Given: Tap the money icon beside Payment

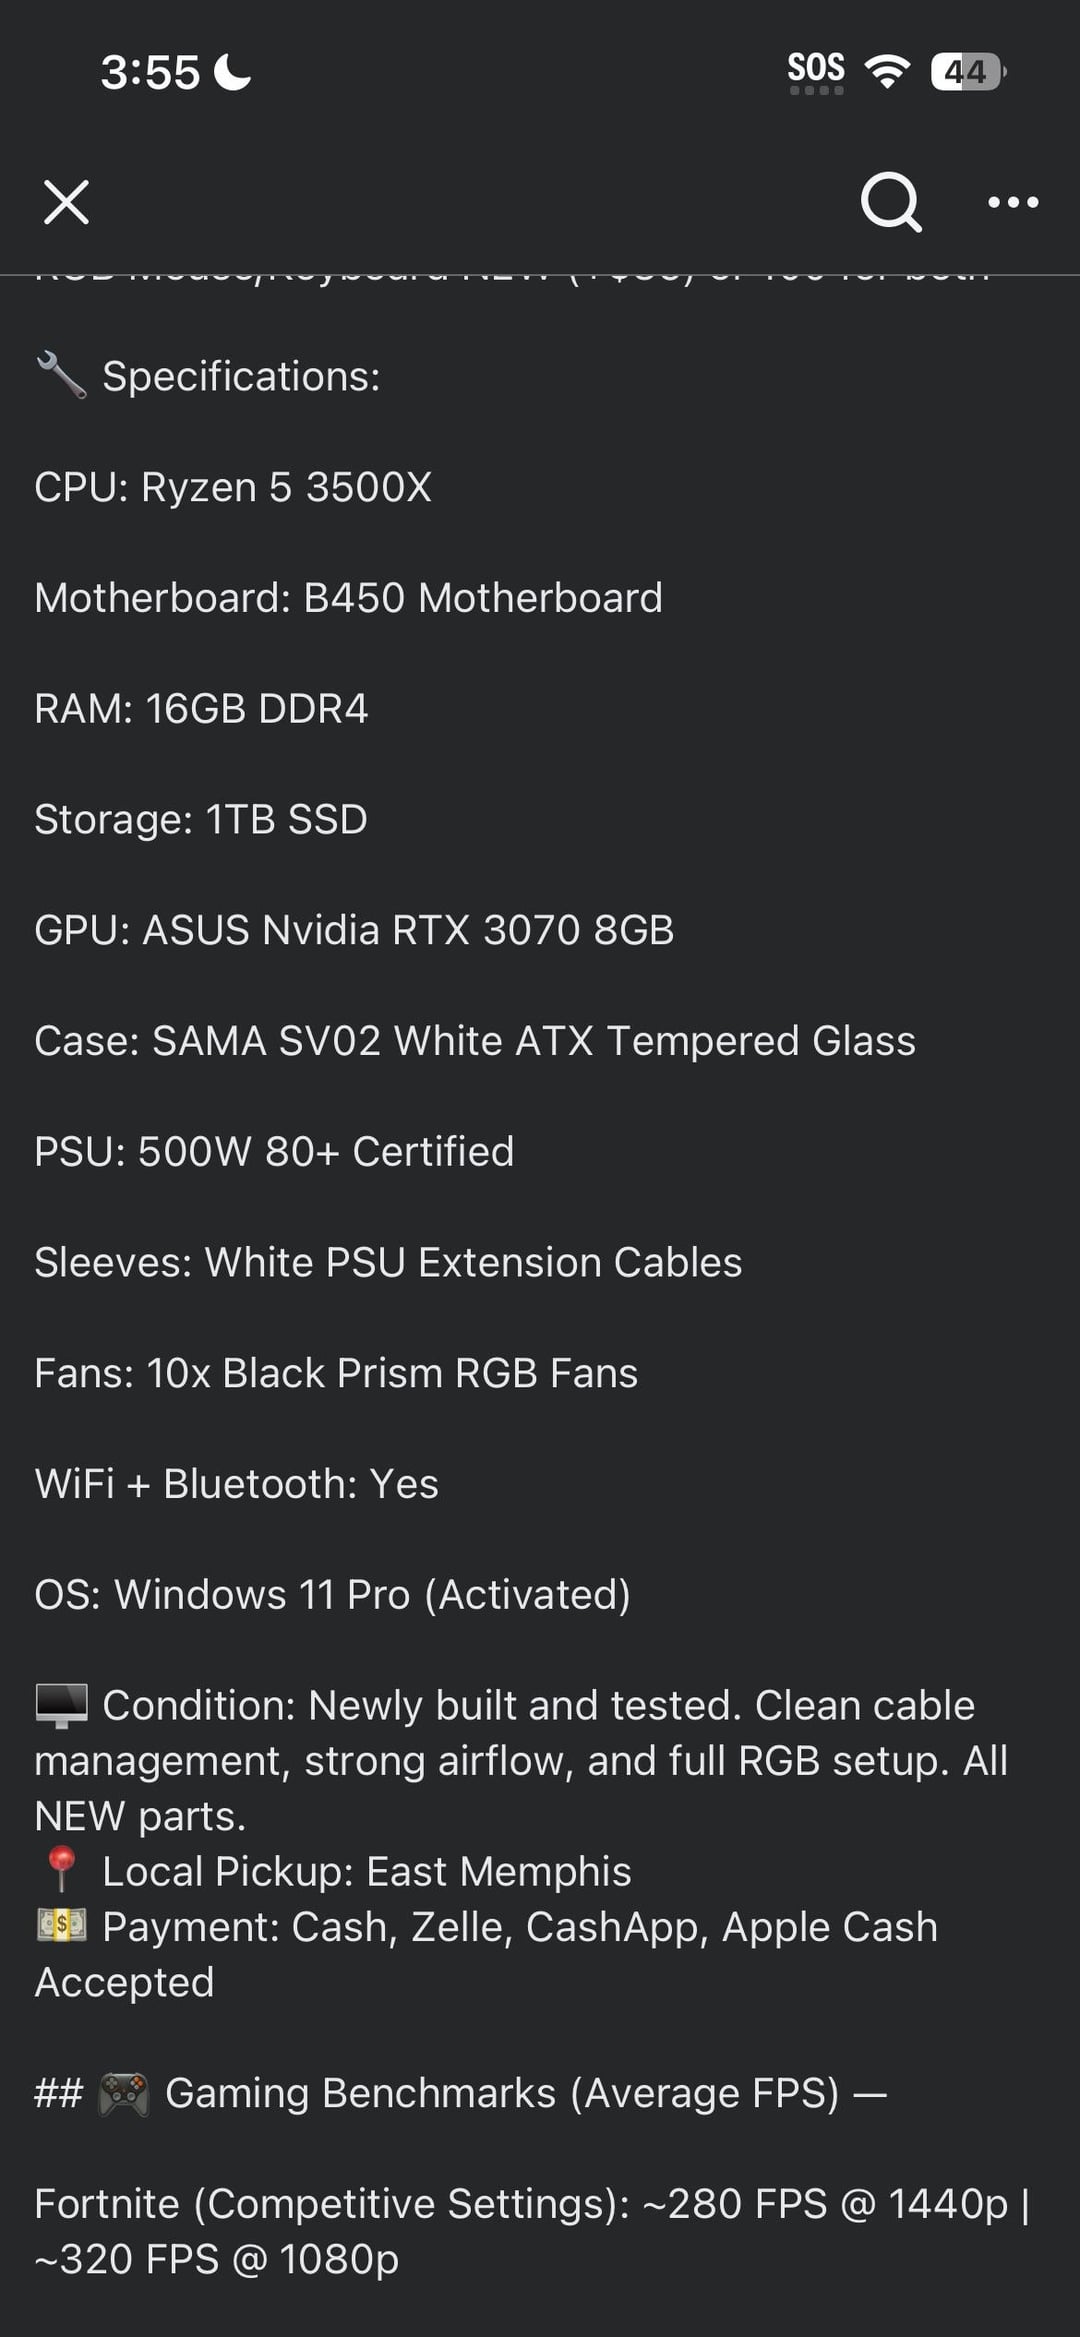Looking at the screenshot, I should pyautogui.click(x=61, y=1926).
